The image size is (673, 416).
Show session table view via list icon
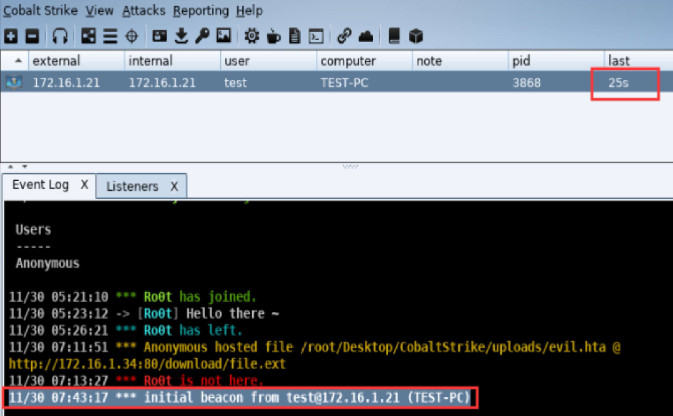[x=110, y=36]
